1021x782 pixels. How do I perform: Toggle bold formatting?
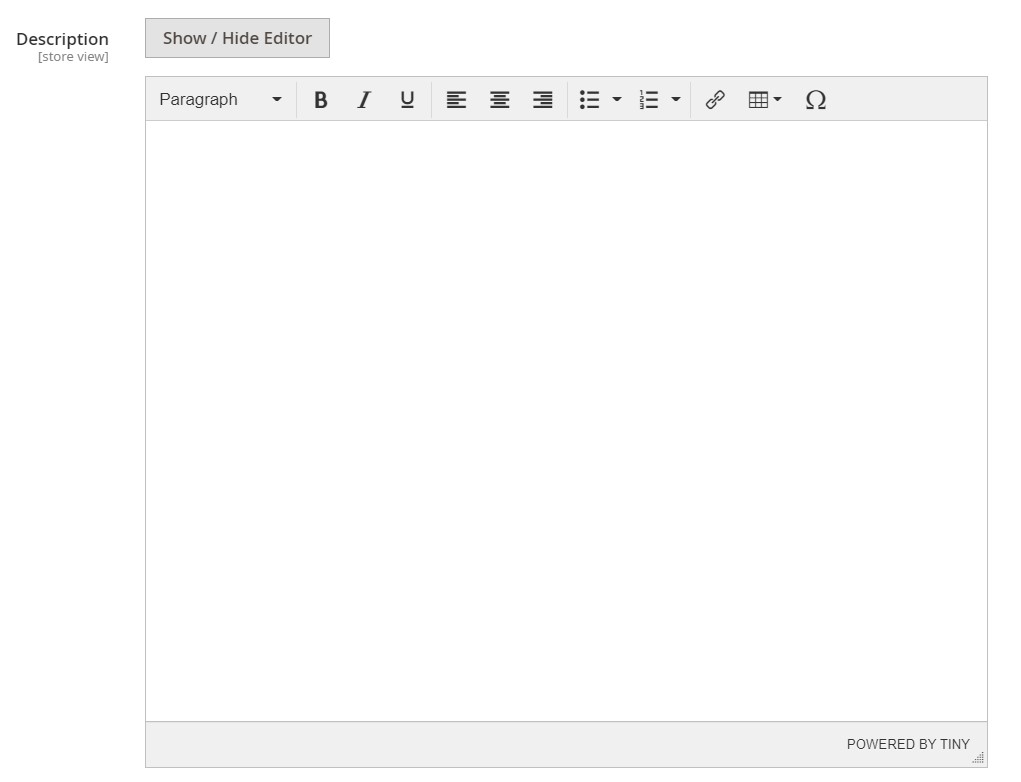pyautogui.click(x=320, y=100)
